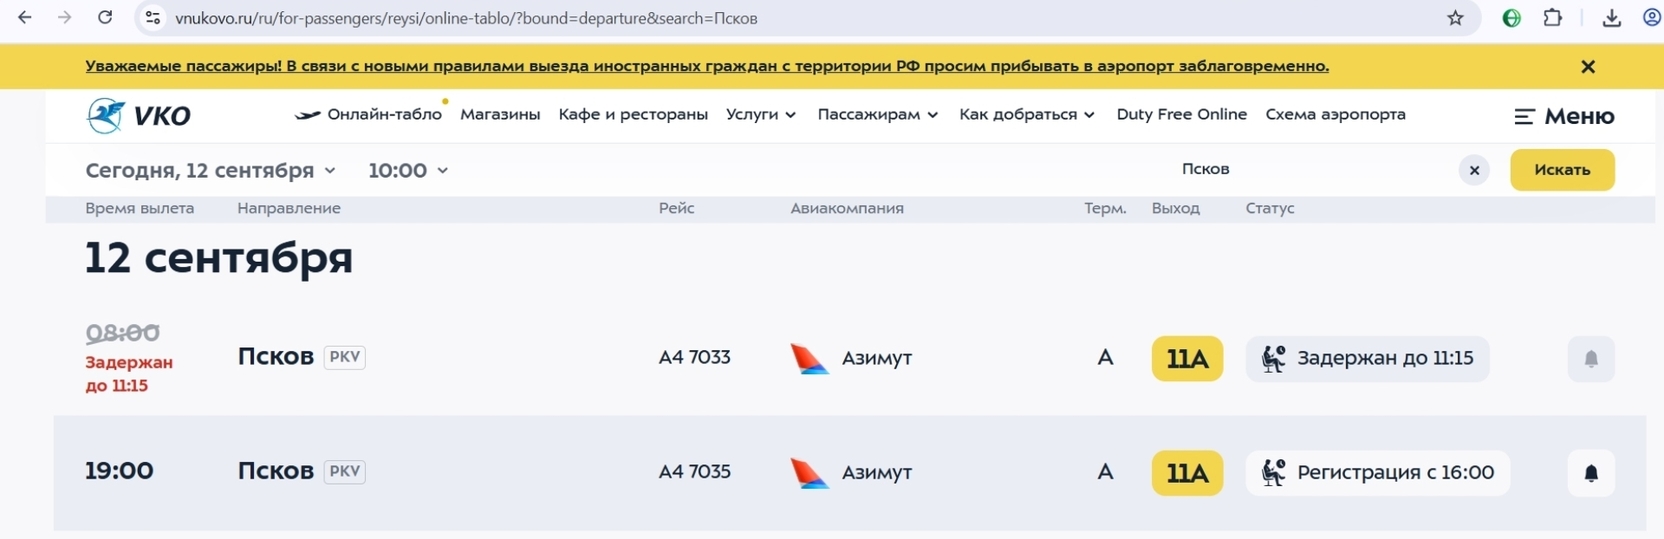Open browser extensions puzzle icon
This screenshot has width=1664, height=539.
(1552, 18)
